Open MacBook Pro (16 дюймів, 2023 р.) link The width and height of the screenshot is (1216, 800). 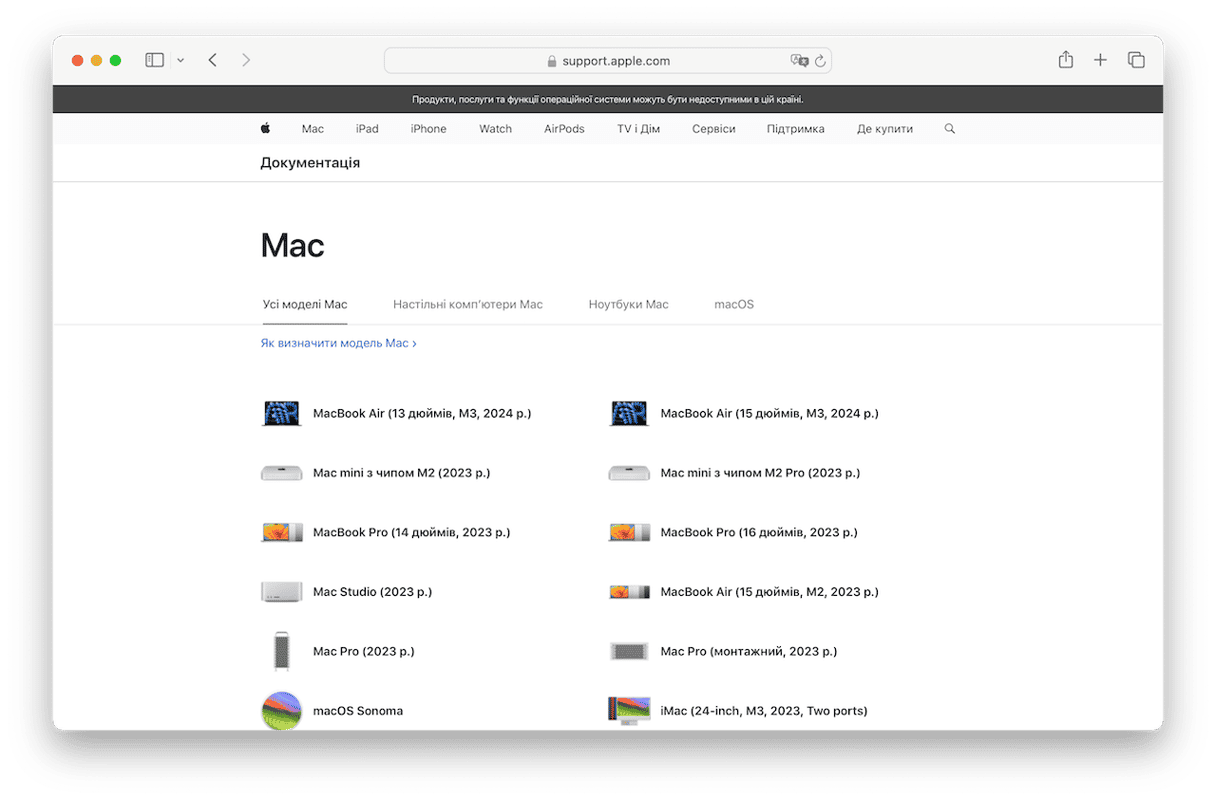tap(759, 532)
